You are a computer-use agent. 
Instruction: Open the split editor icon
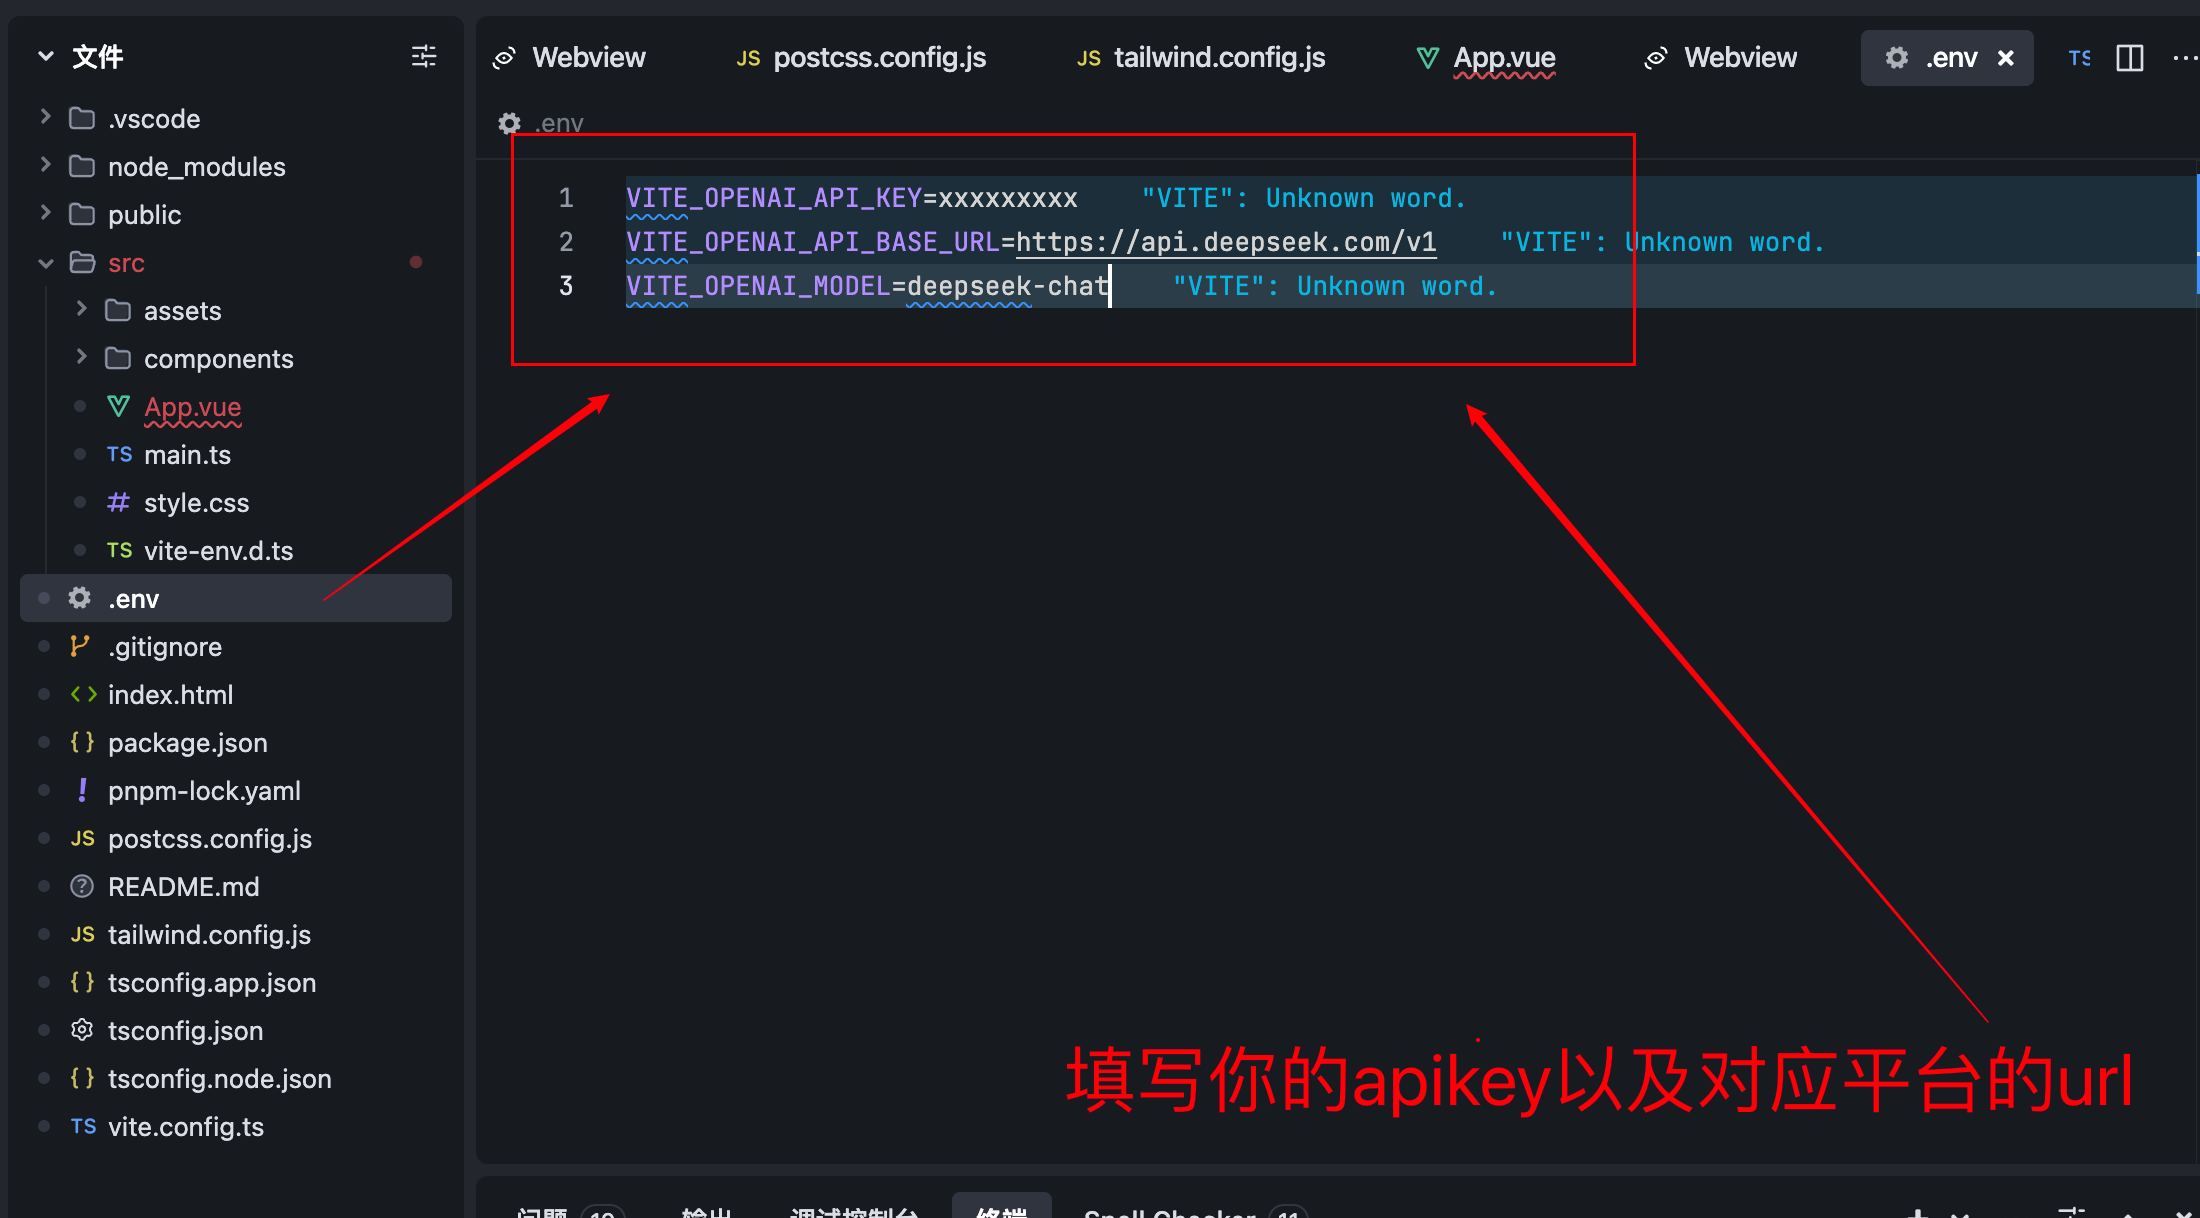pos(2129,57)
